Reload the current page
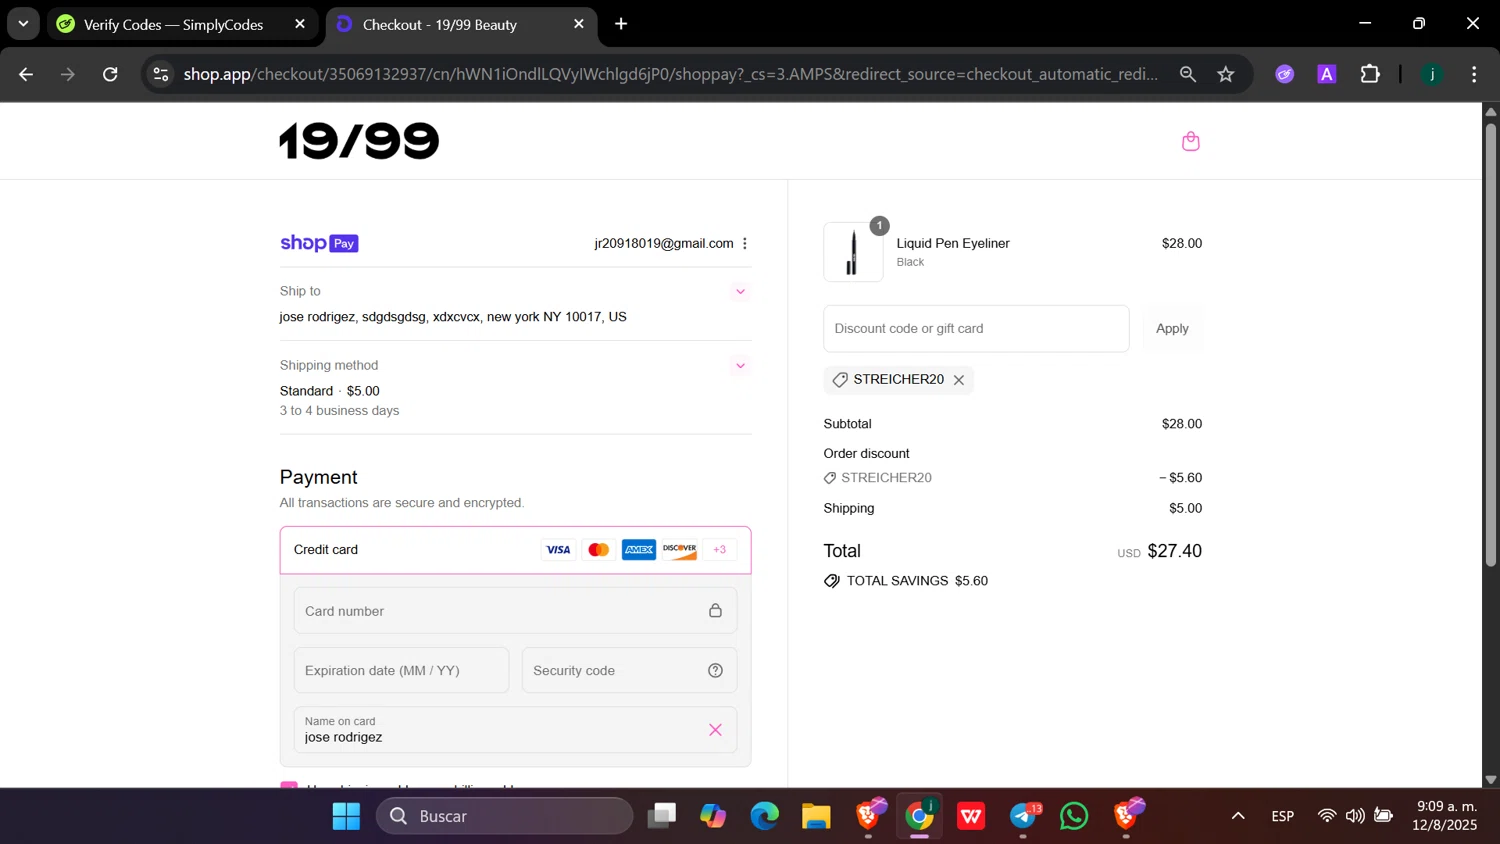 (110, 74)
